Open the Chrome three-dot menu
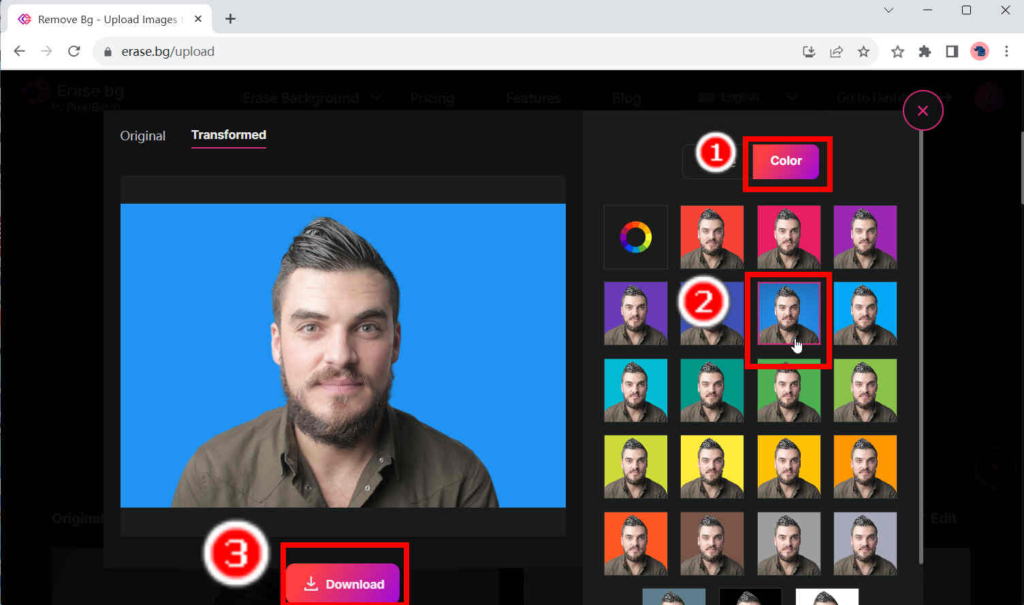1024x605 pixels. point(1006,51)
